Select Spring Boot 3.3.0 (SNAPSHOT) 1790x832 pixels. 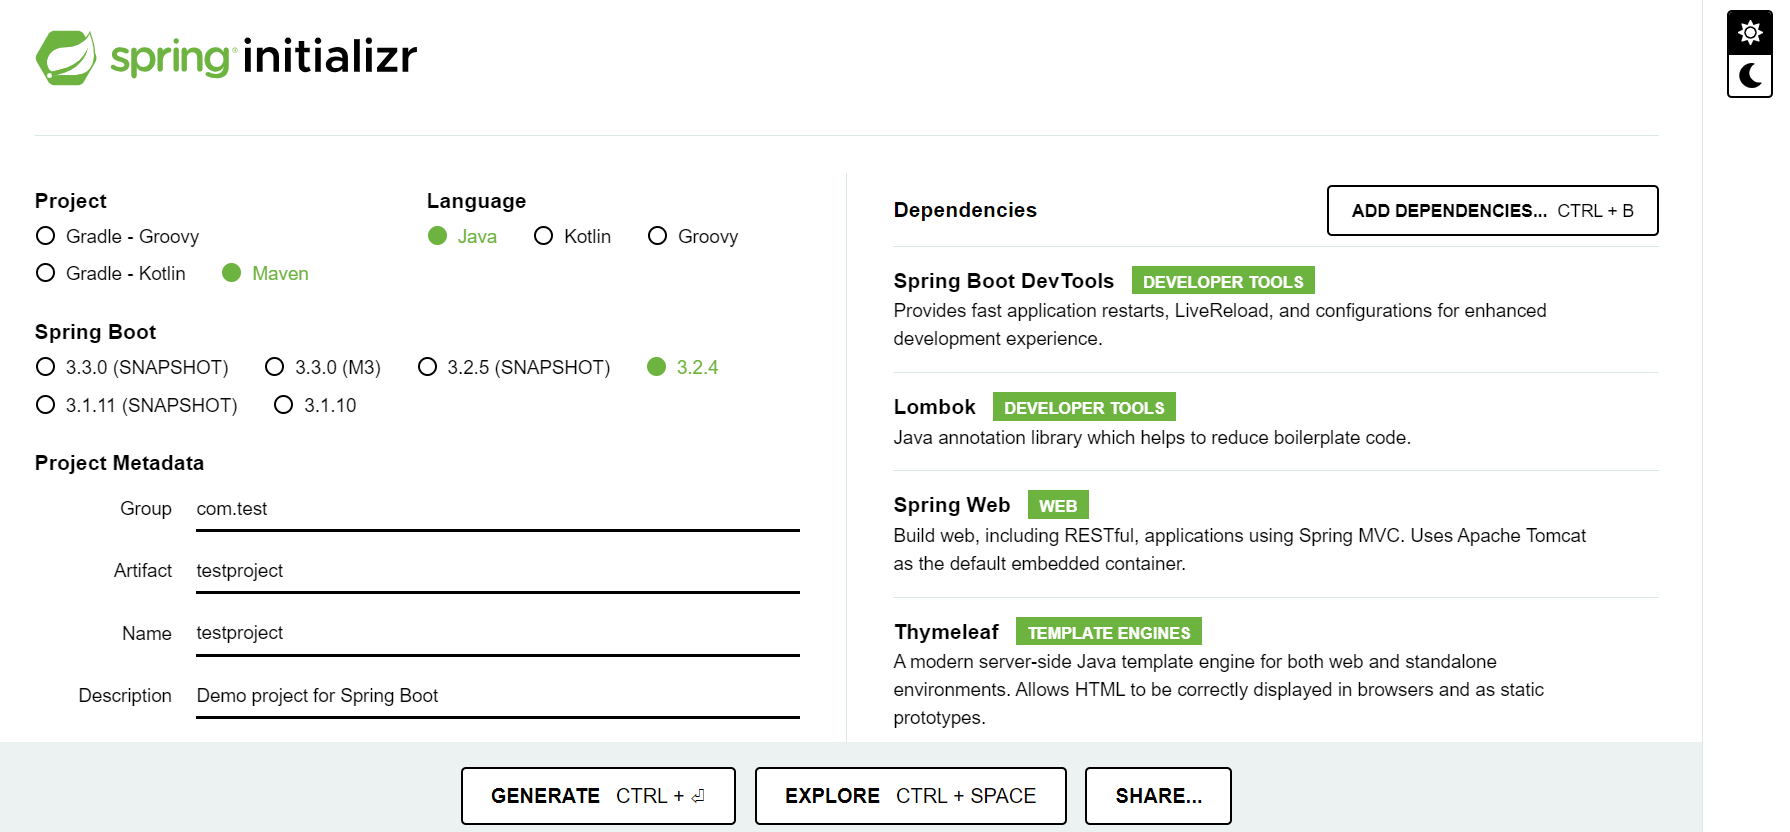click(132, 367)
